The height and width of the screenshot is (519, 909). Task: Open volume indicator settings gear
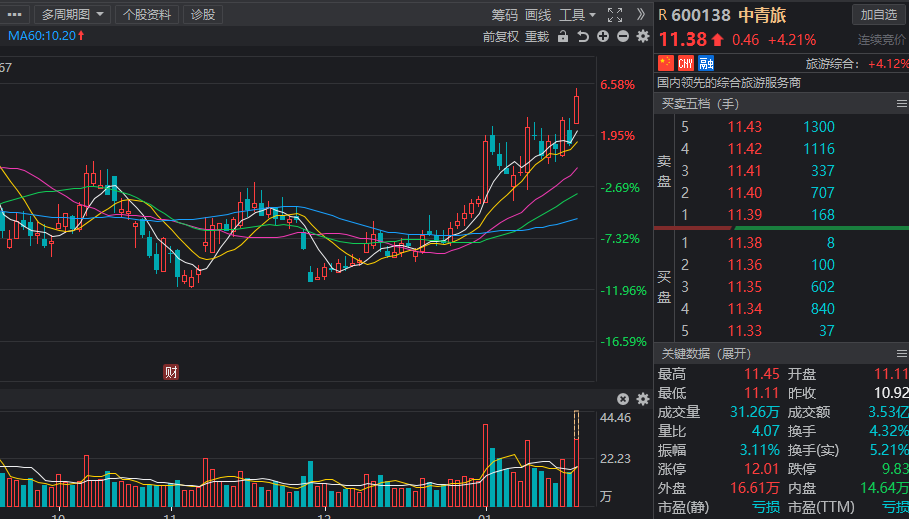pyautogui.click(x=642, y=399)
